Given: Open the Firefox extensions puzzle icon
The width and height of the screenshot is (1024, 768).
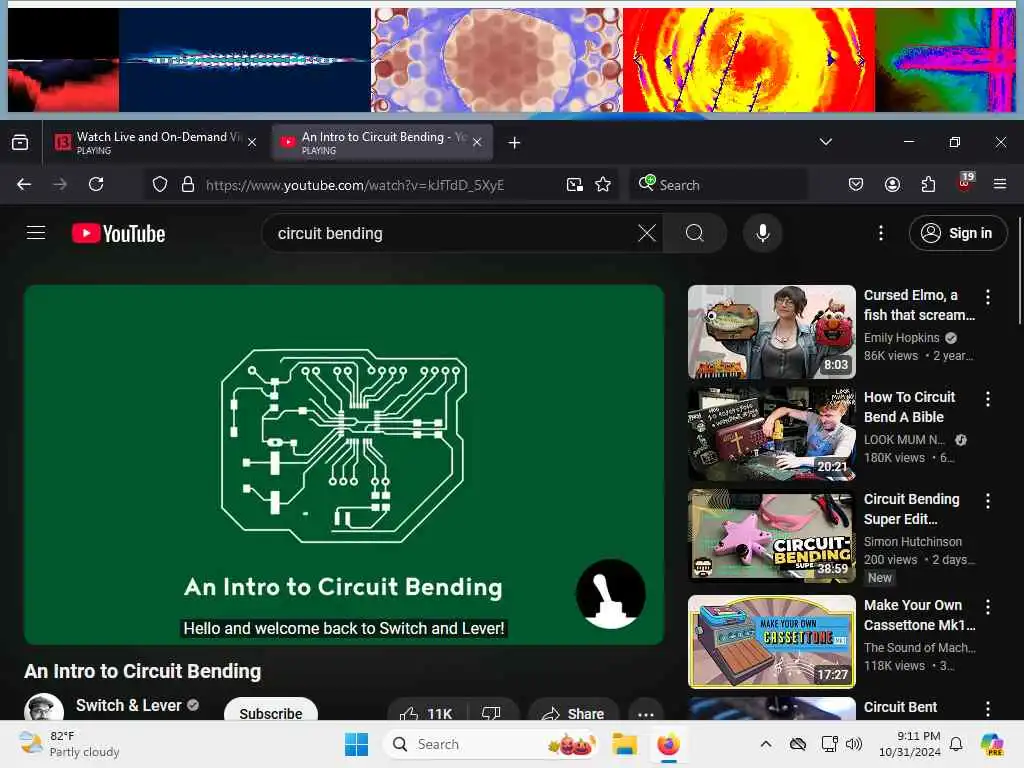Looking at the screenshot, I should 928,185.
